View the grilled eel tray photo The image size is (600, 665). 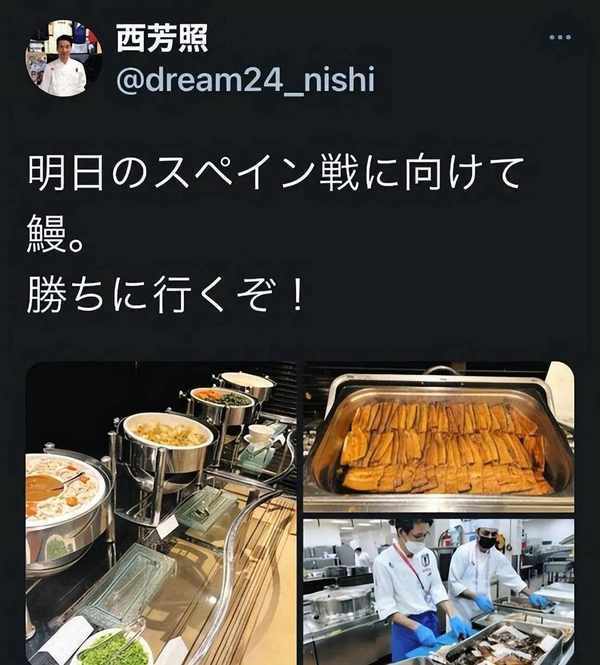point(439,437)
